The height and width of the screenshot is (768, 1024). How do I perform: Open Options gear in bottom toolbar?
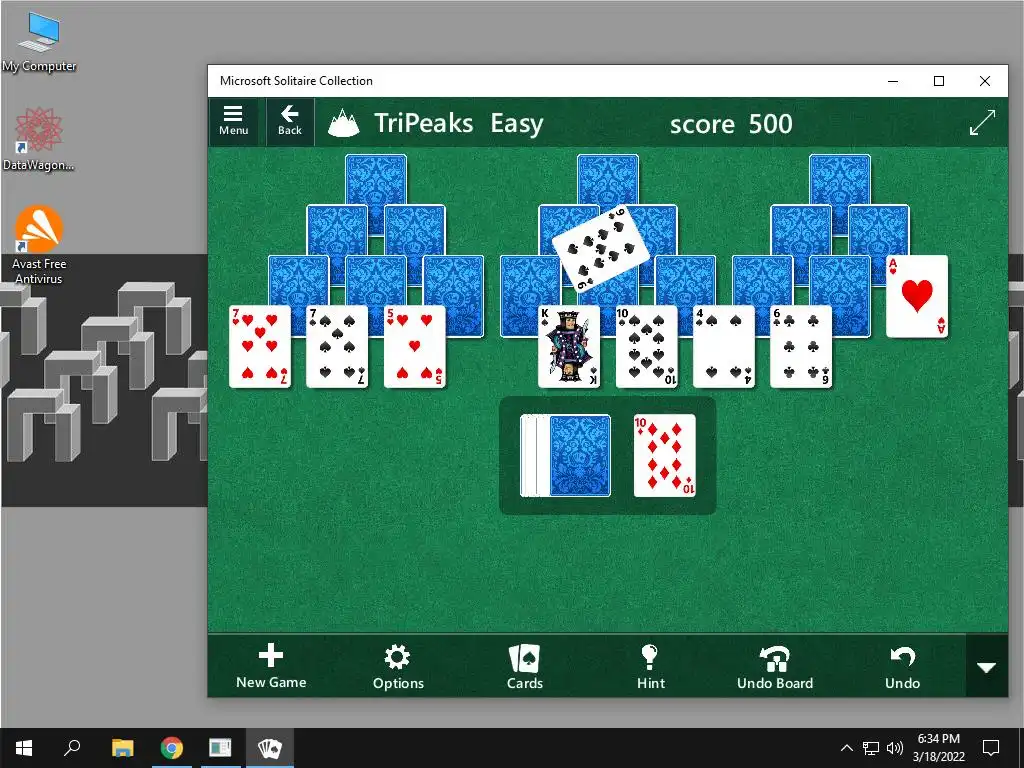click(398, 667)
